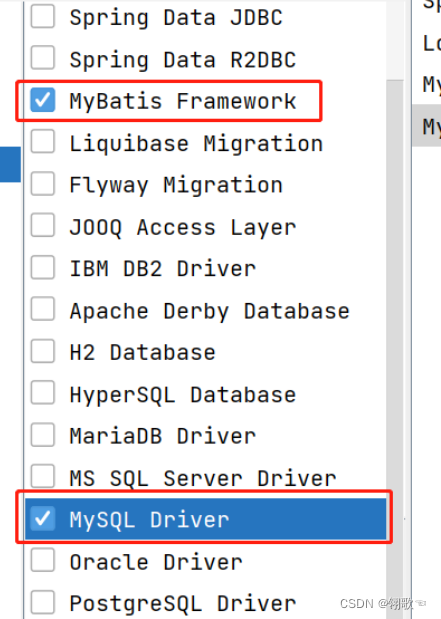Select the Oracle Driver label

tap(156, 562)
